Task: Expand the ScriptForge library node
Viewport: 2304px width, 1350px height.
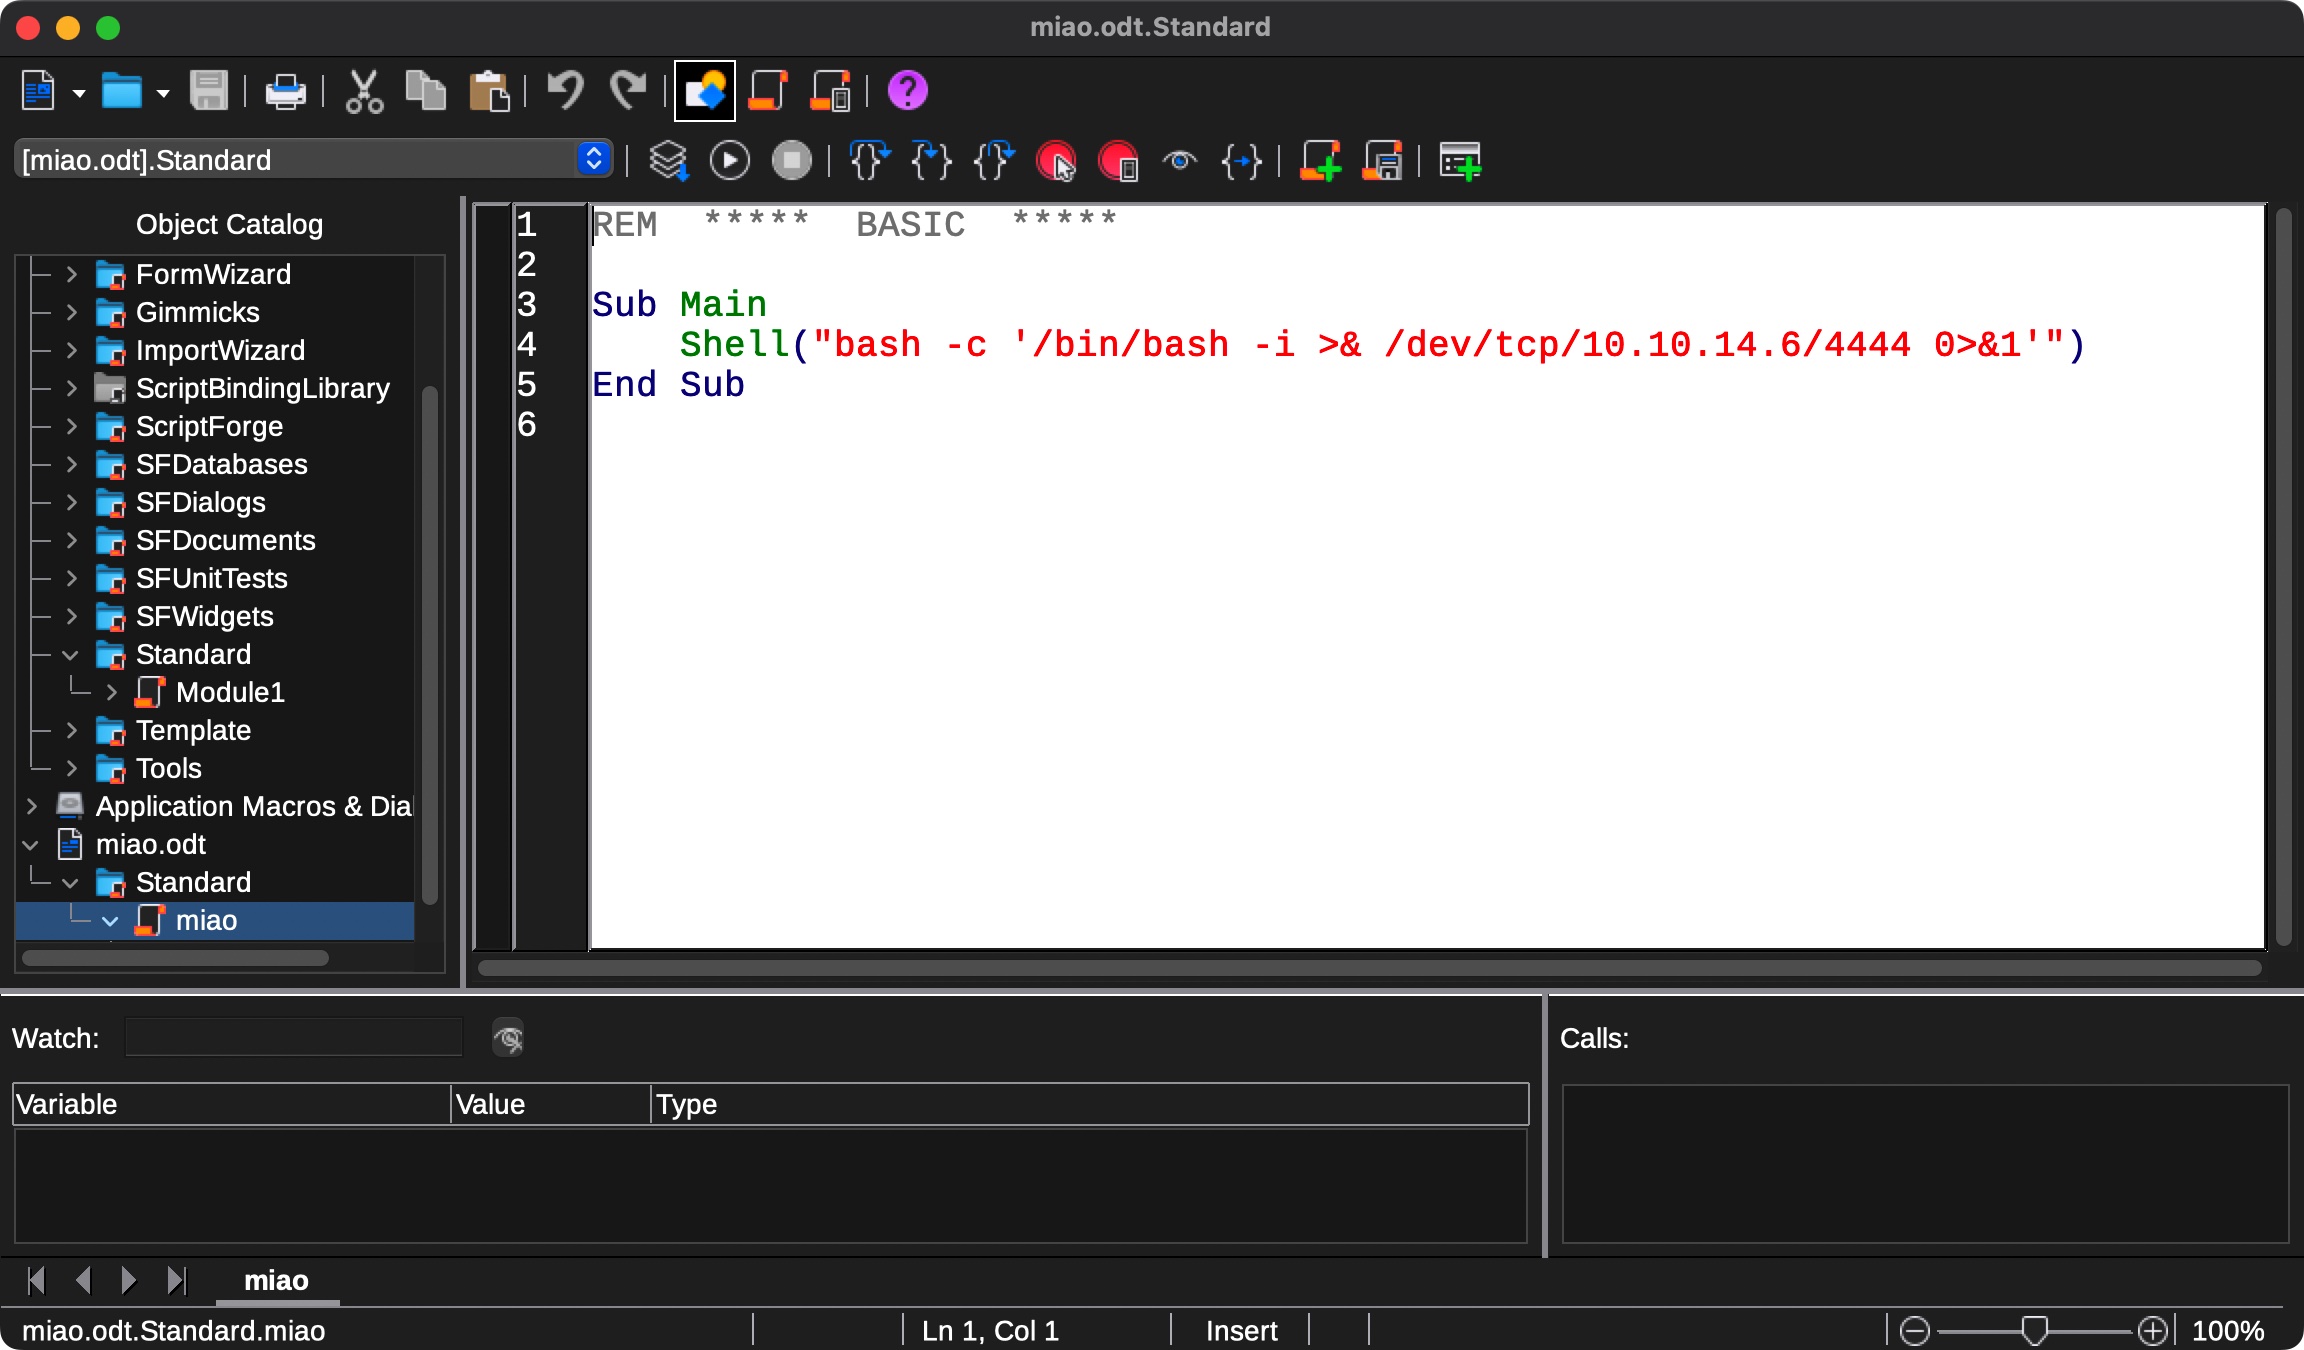Action: tap(71, 426)
